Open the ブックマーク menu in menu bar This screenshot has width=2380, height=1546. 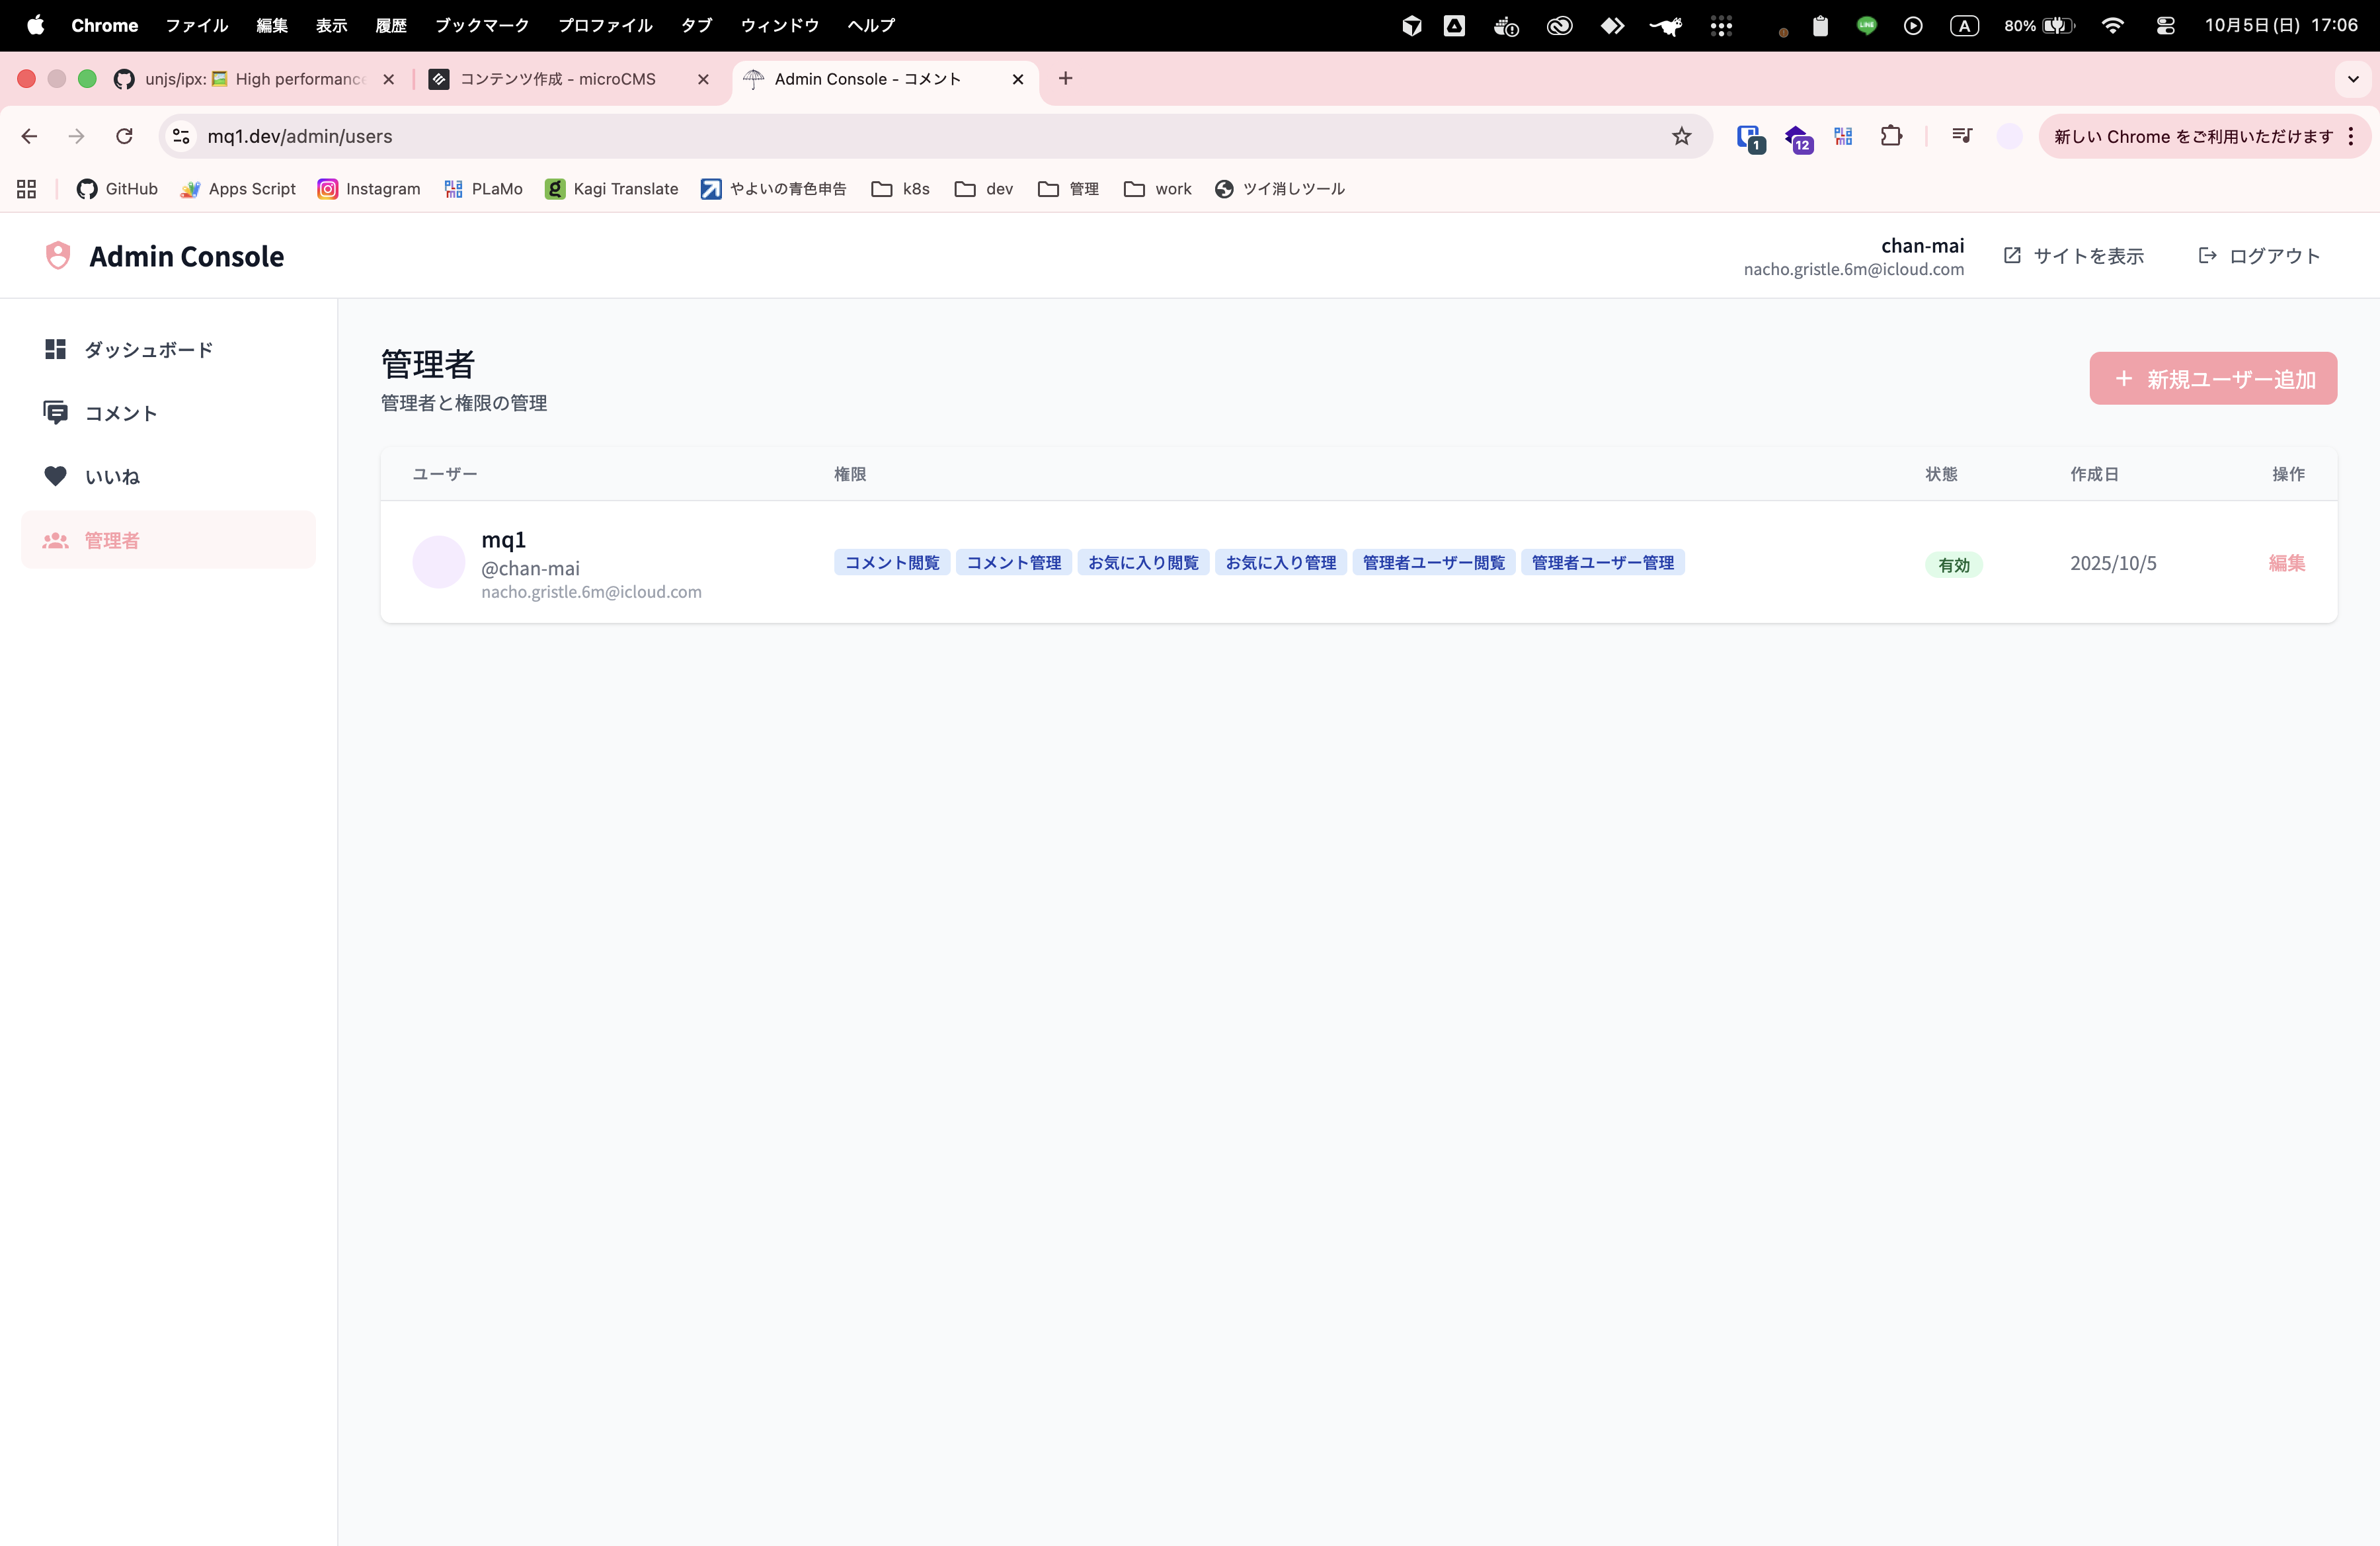(481, 25)
